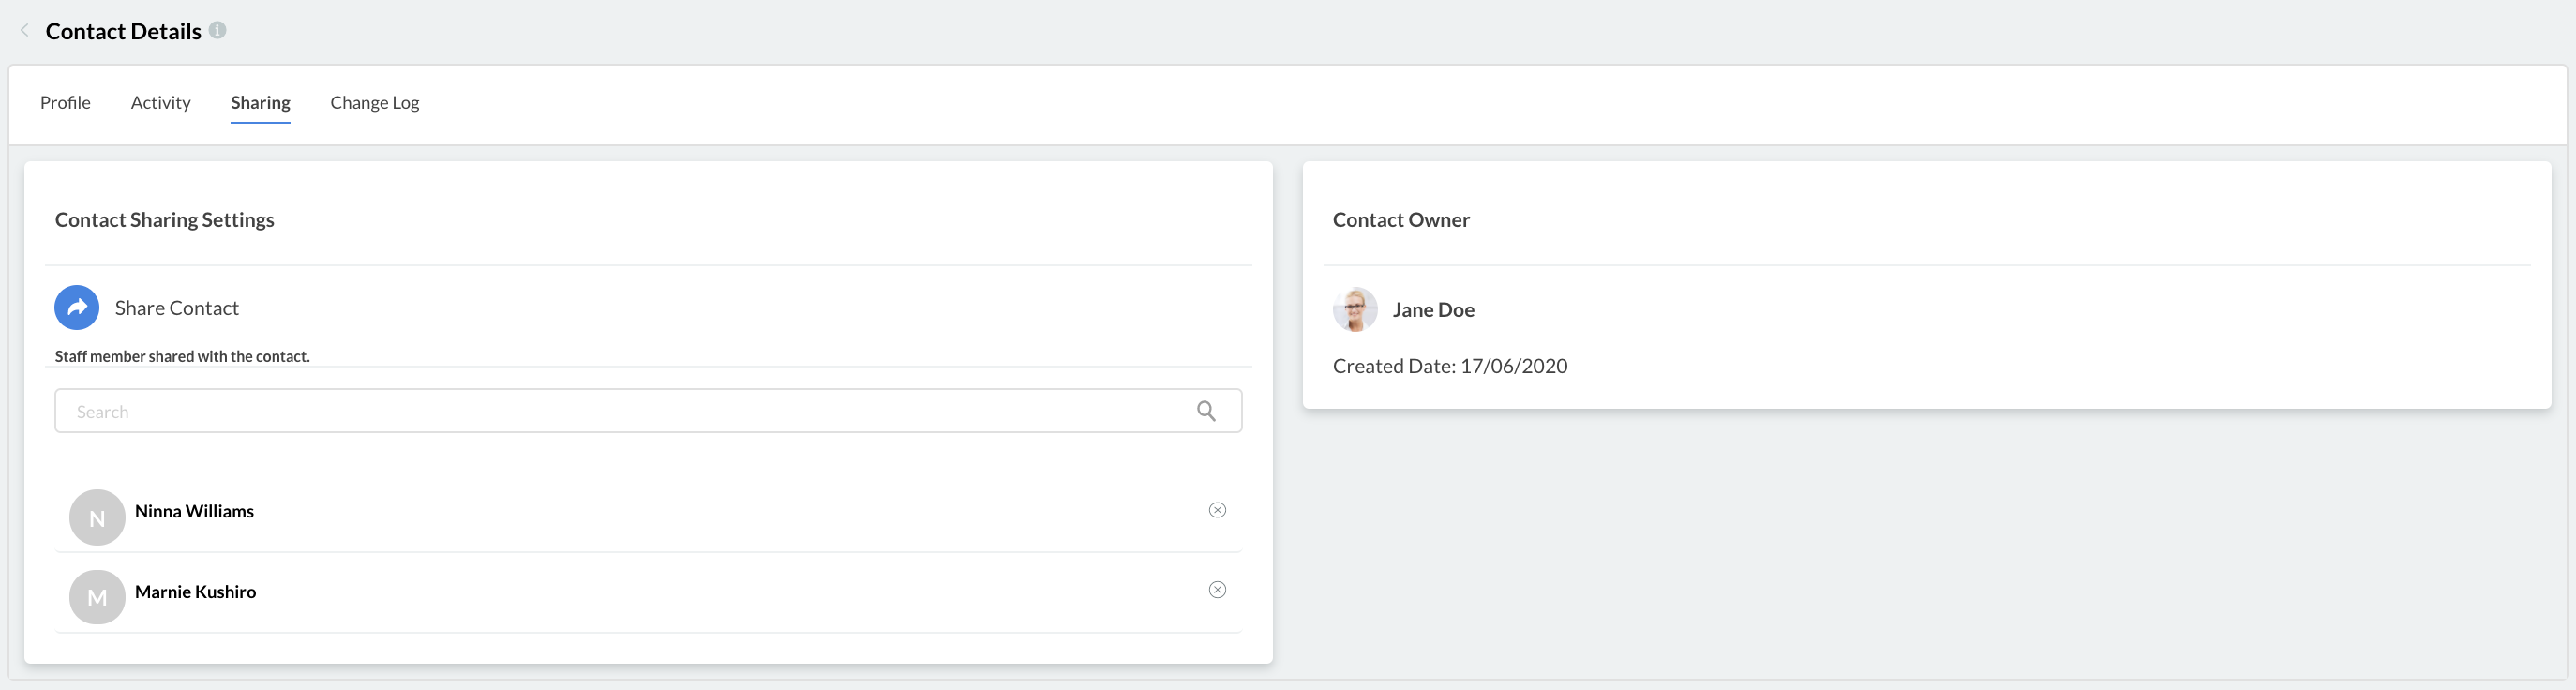View the Change Log tab
The width and height of the screenshot is (2576, 690).
[x=375, y=103]
